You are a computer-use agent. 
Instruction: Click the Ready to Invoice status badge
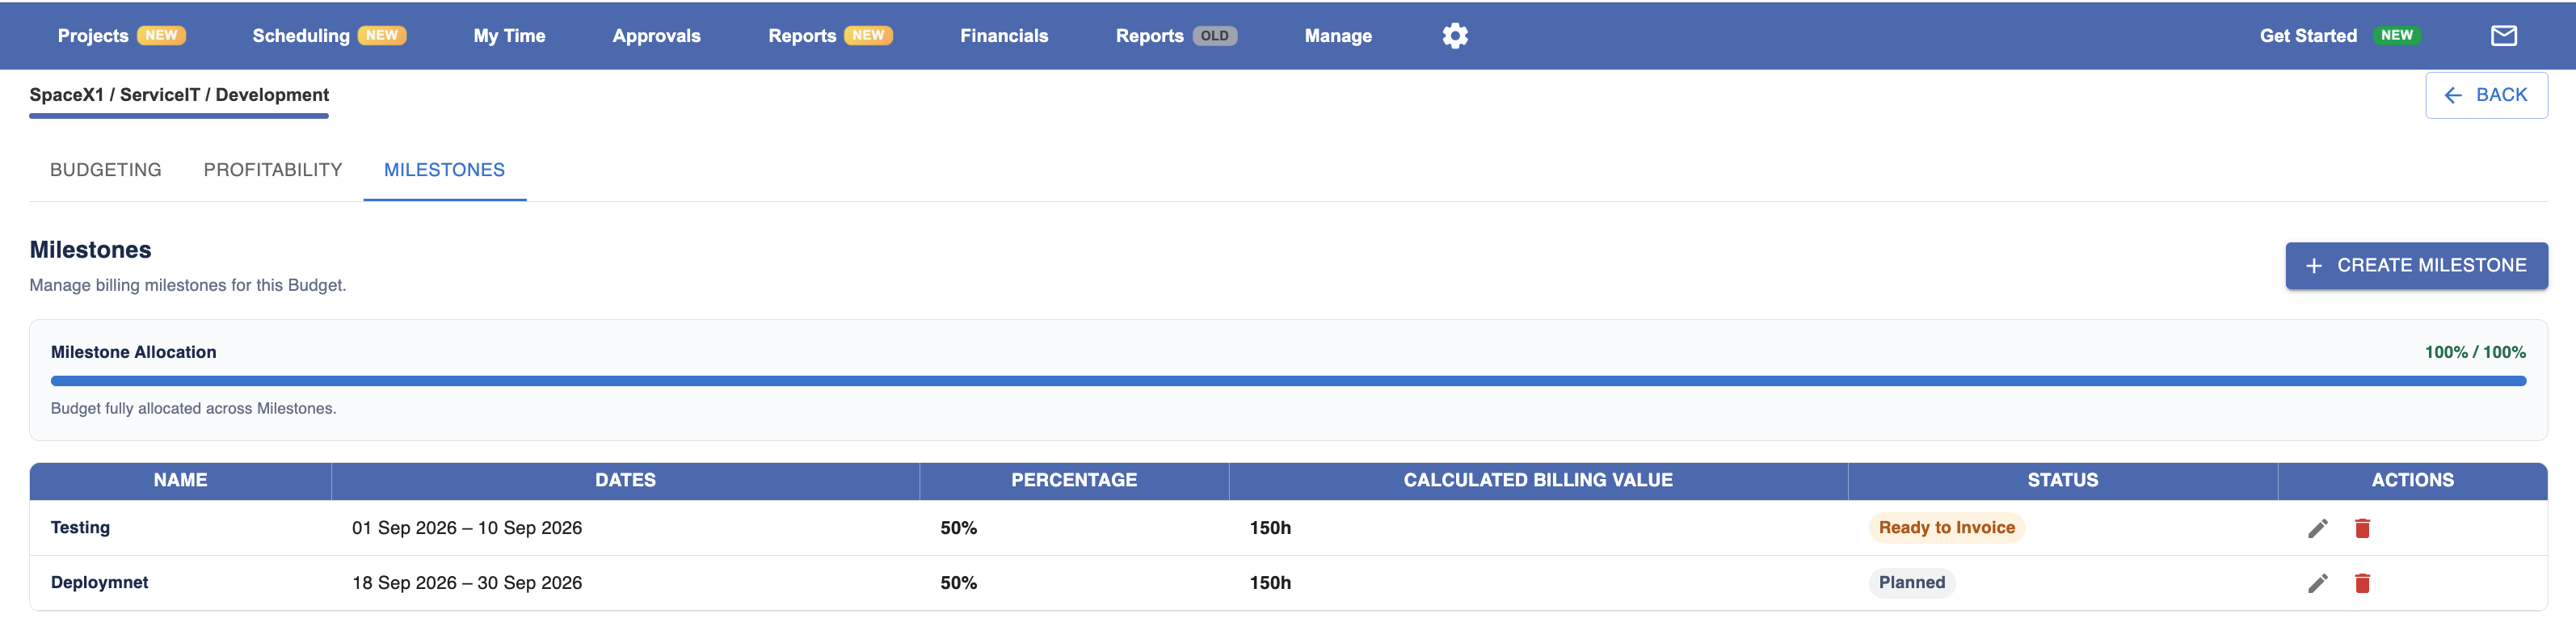[1946, 528]
